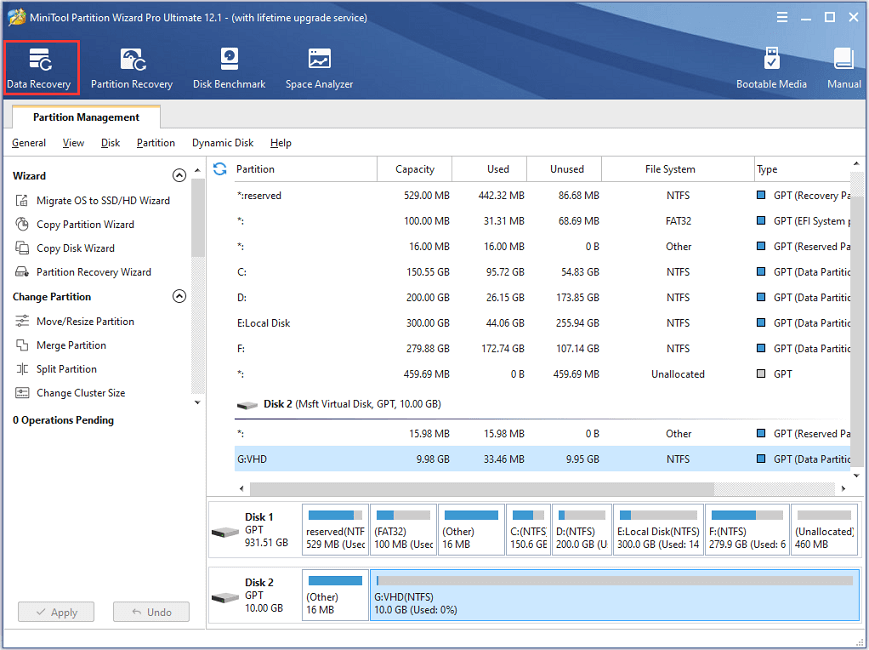Click Disk 1 drive icon in disk map

tap(225, 532)
